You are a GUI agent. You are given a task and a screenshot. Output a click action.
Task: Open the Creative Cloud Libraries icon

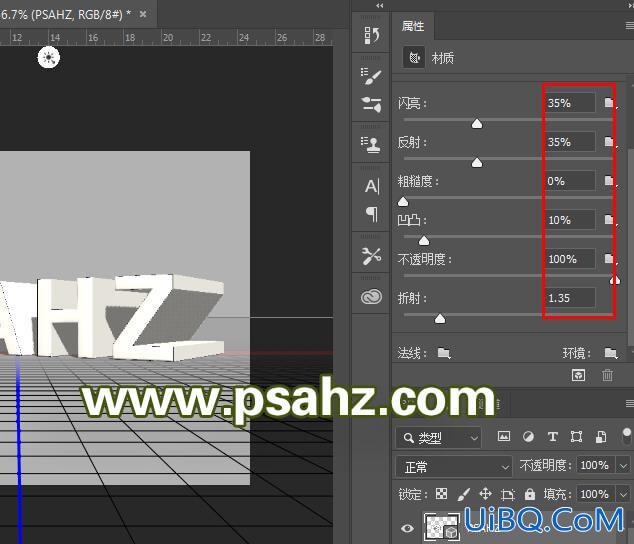(x=371, y=297)
